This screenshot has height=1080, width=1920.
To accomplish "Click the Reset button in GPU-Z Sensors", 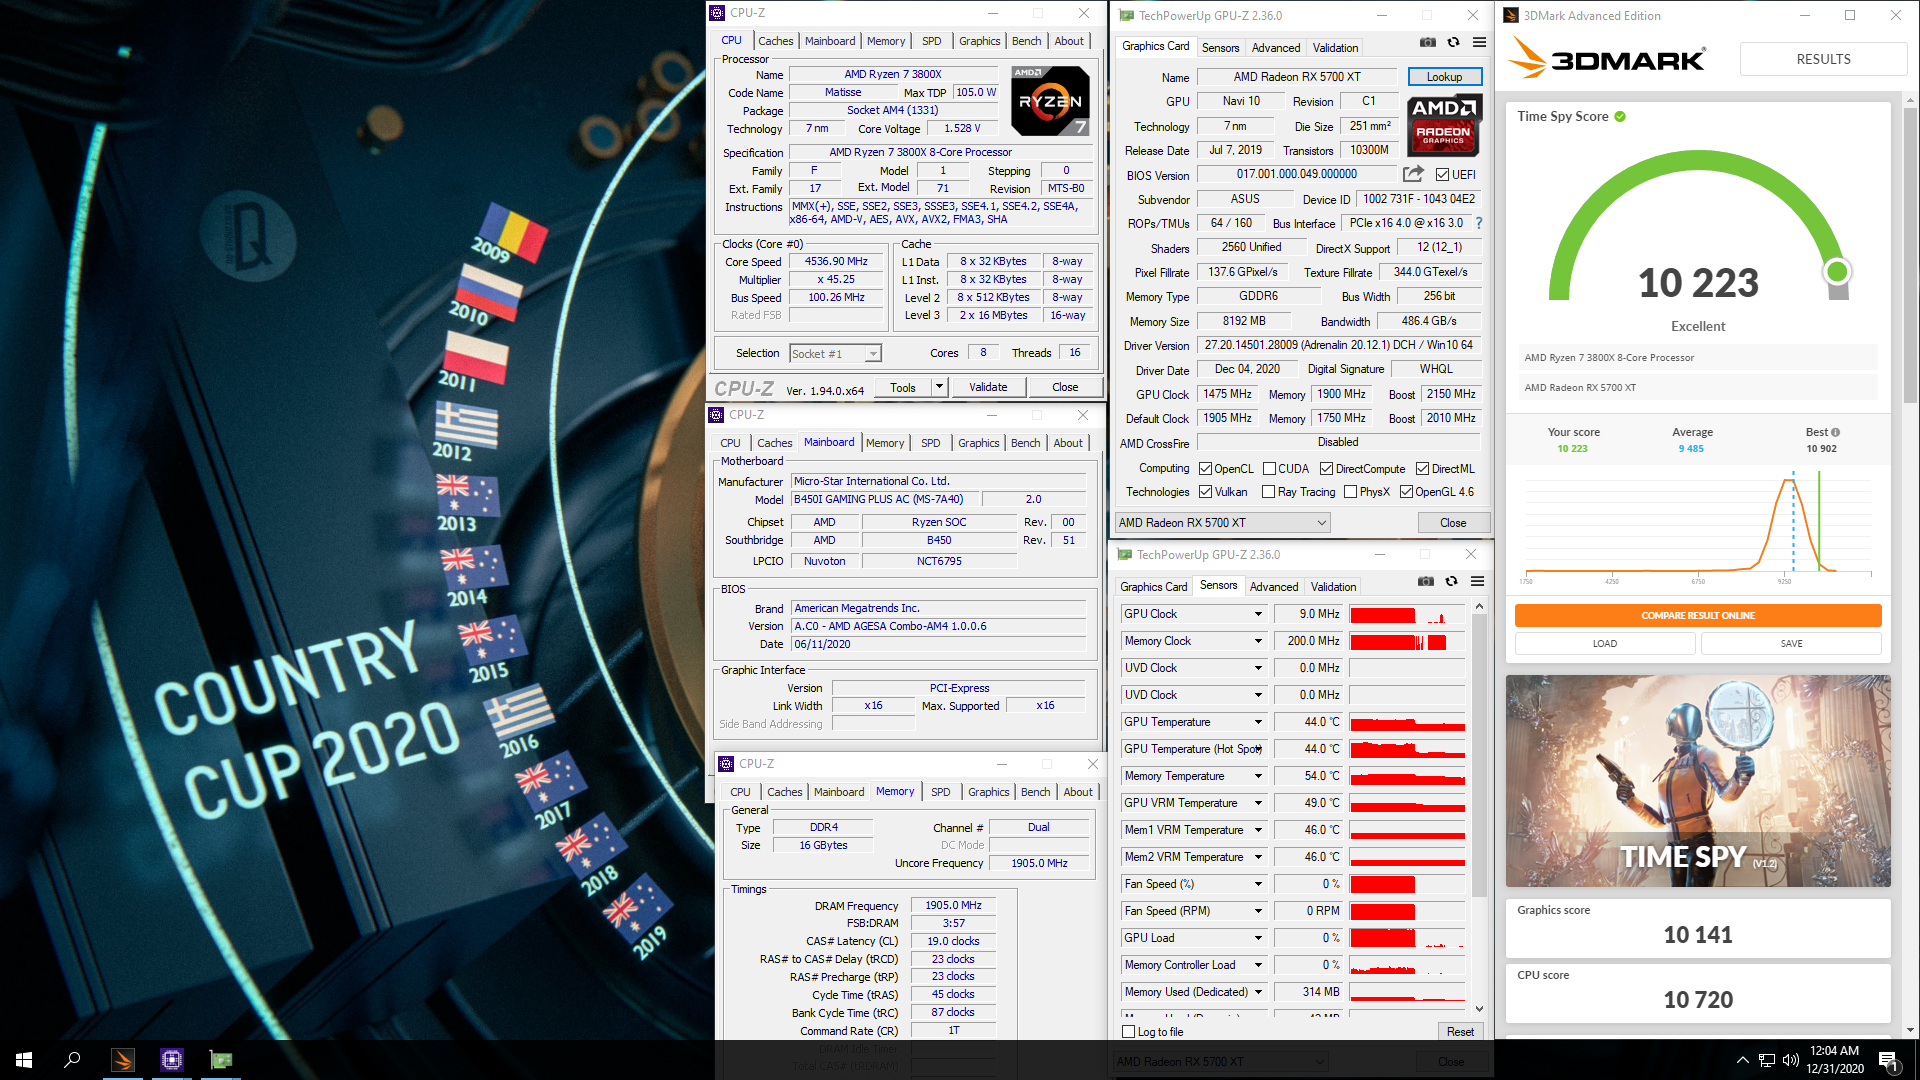I will pyautogui.click(x=1460, y=1032).
